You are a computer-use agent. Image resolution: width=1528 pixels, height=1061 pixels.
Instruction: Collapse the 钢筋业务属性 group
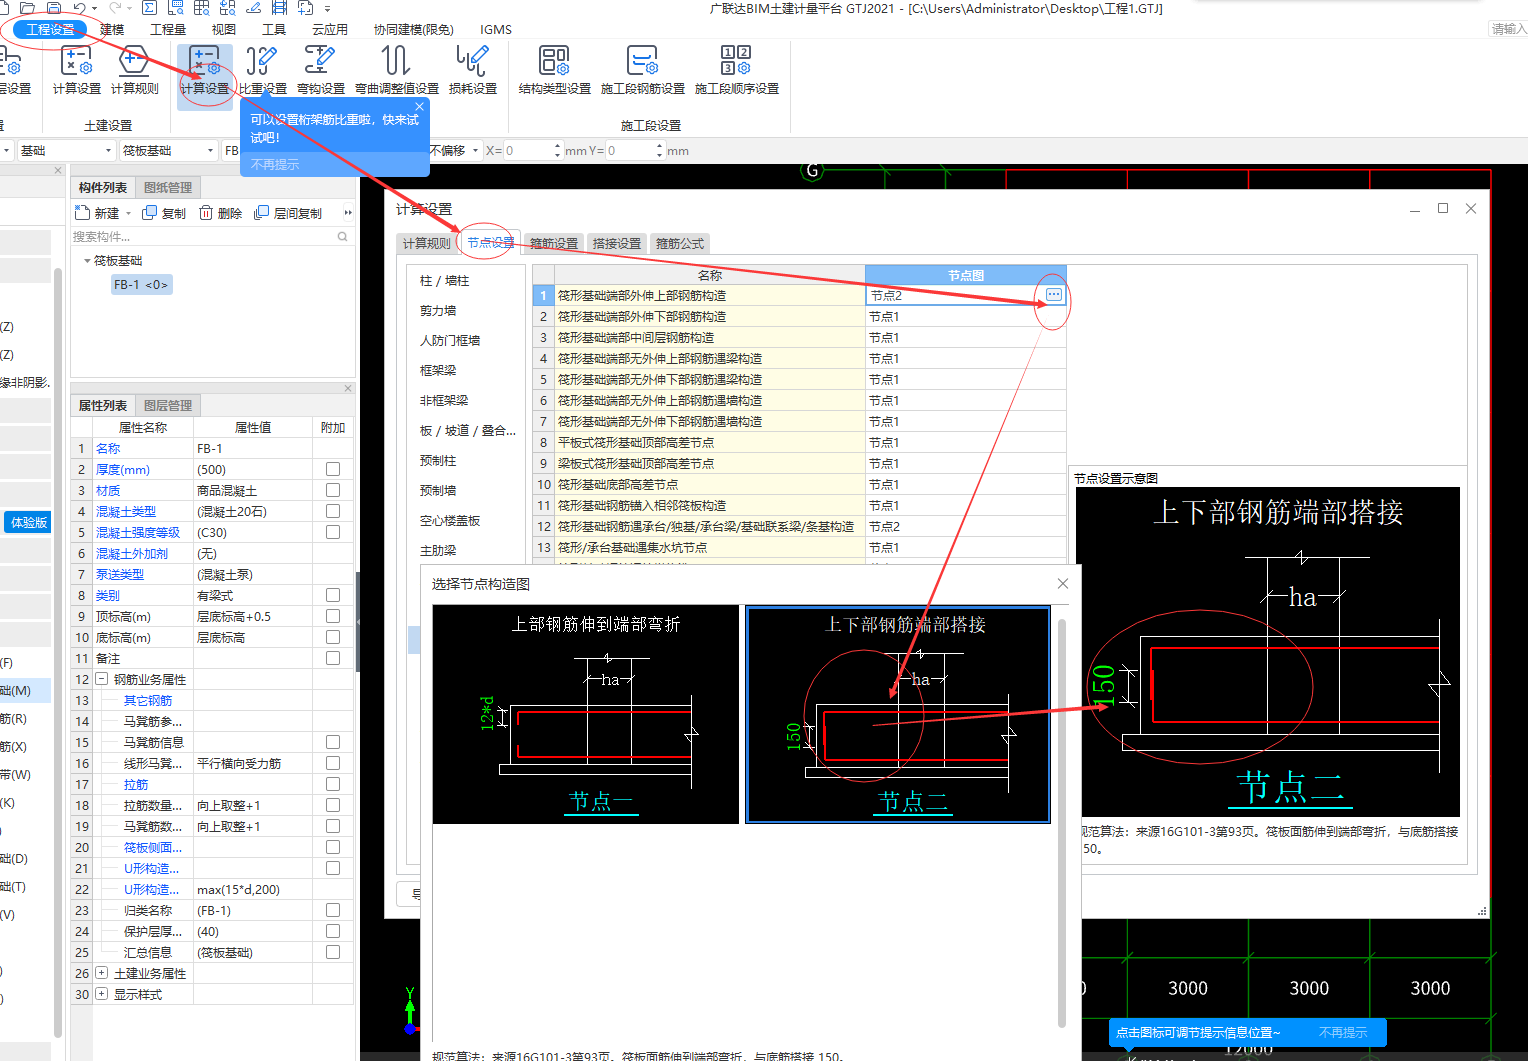click(x=101, y=679)
